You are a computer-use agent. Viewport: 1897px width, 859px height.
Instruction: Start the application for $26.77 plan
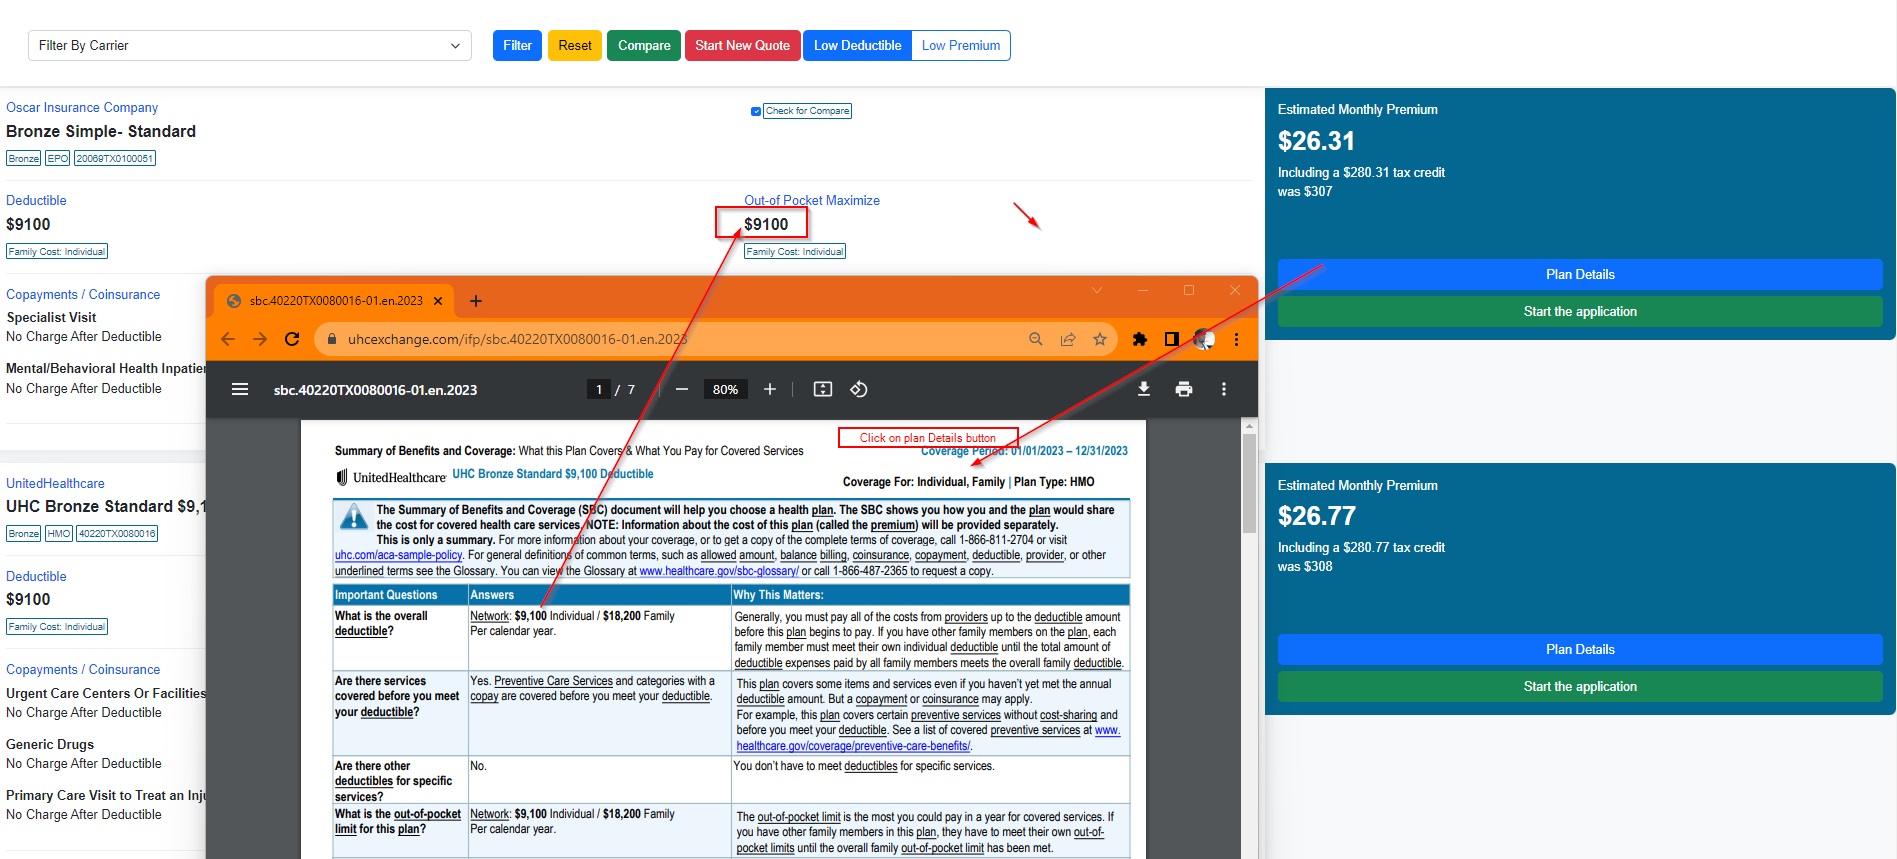pos(1580,686)
